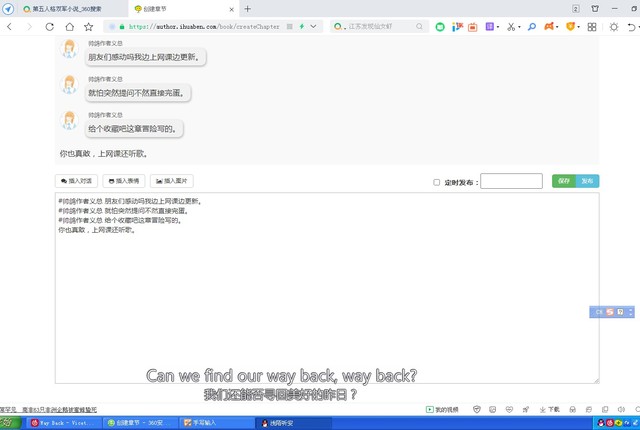Click the browser refresh button
The image size is (640, 430).
50,27
